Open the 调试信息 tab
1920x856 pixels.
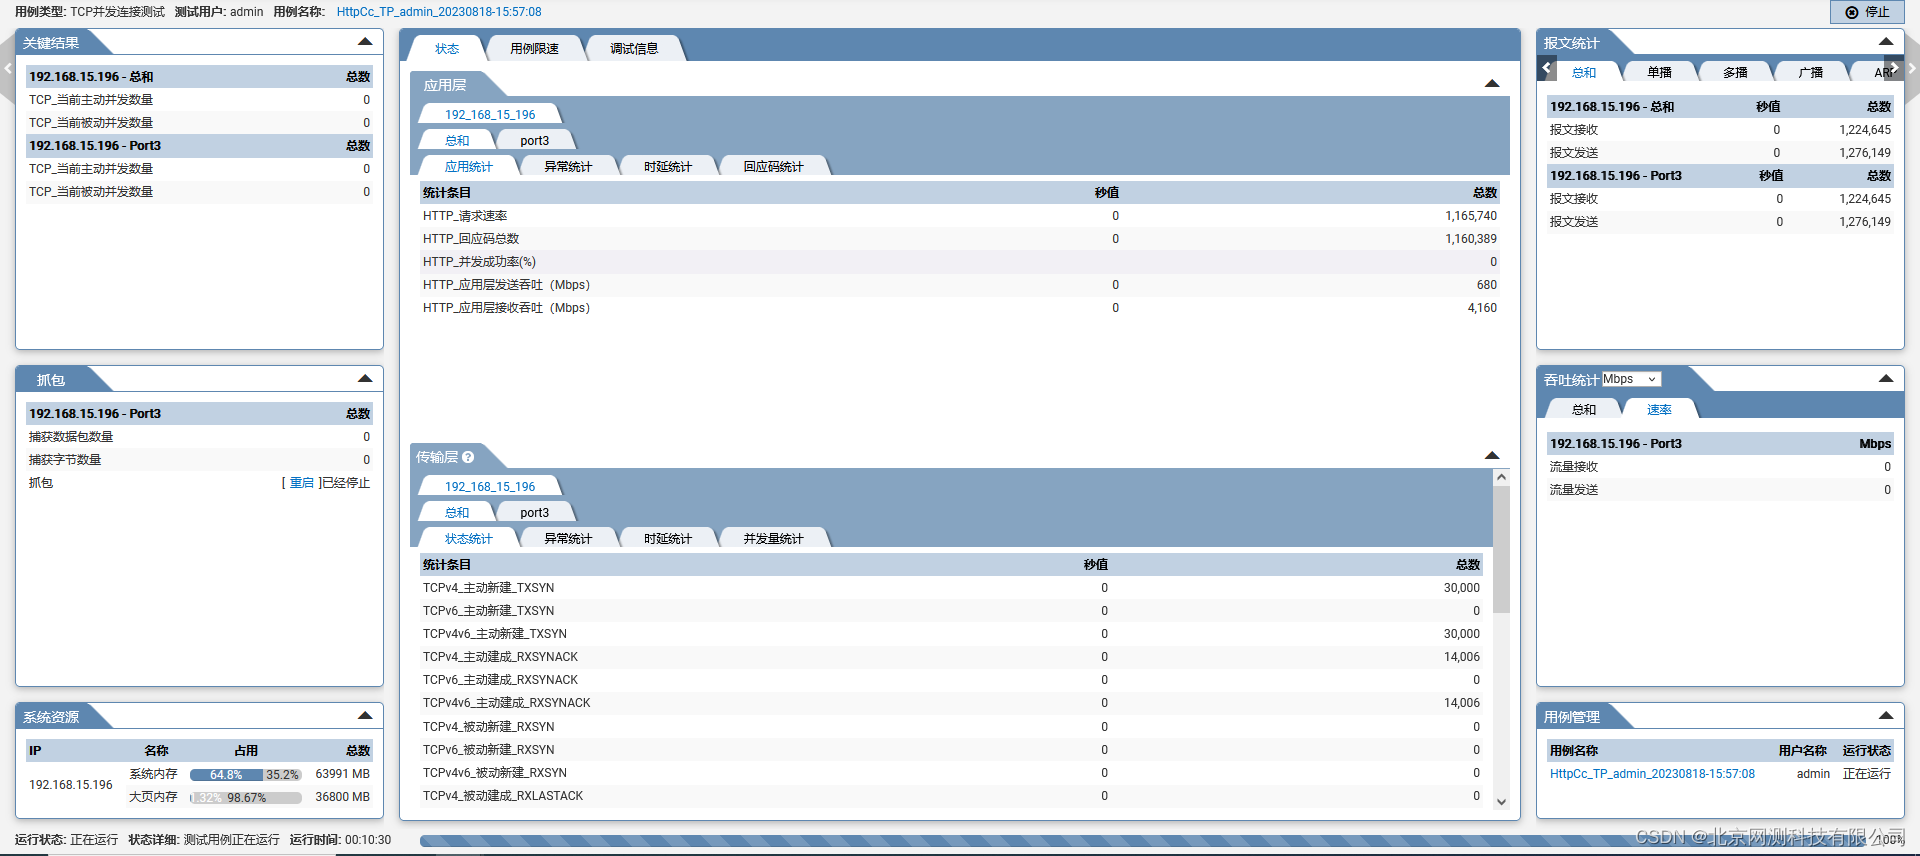(x=634, y=49)
